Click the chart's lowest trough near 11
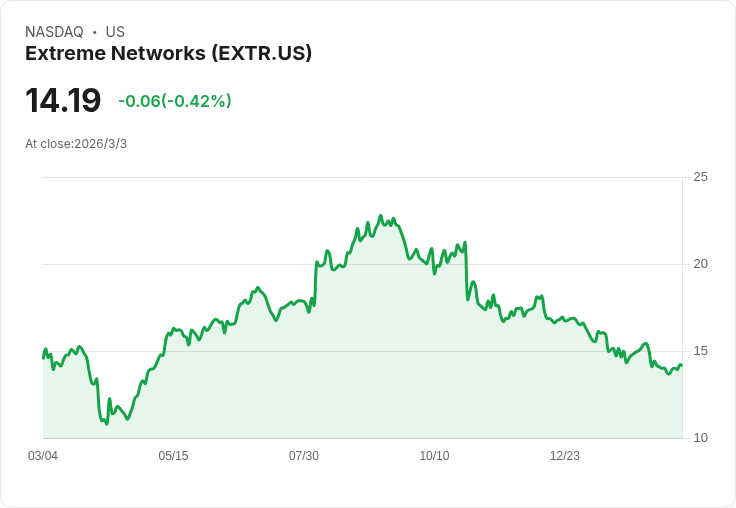The height and width of the screenshot is (508, 736). pyautogui.click(x=107, y=423)
